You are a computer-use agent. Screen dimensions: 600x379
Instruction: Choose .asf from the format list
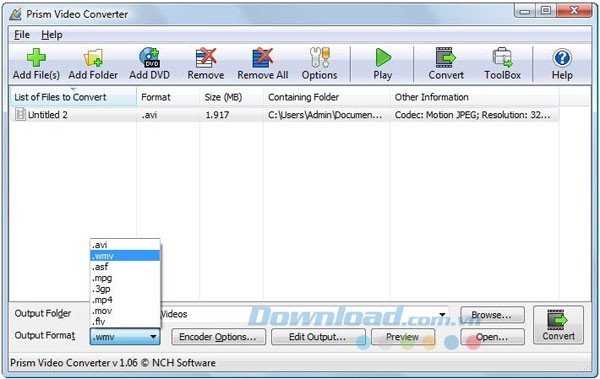[125, 266]
